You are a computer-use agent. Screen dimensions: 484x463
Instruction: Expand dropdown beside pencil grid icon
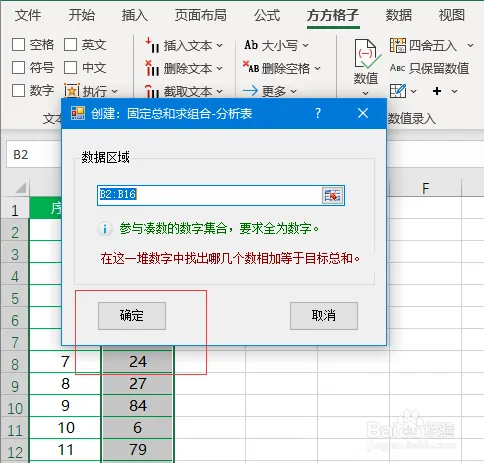pyautogui.click(x=413, y=91)
